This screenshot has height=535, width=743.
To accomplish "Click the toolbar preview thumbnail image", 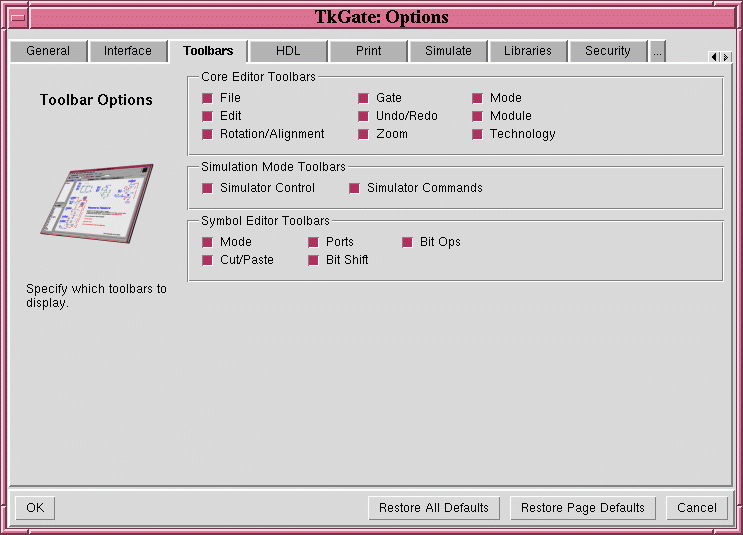I will 97,203.
